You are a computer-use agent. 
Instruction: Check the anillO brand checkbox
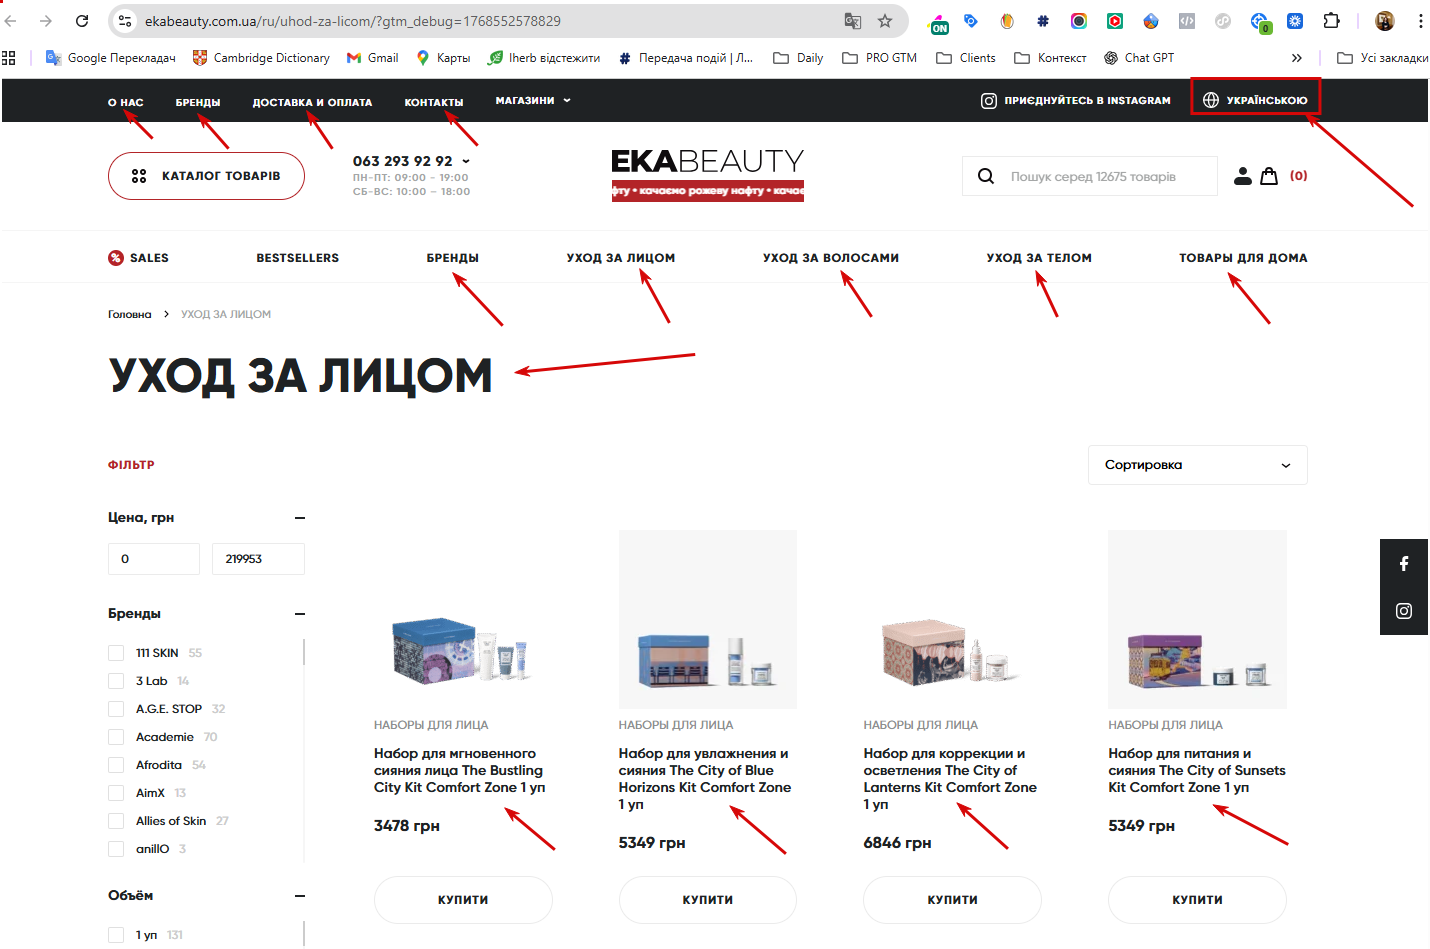click(115, 849)
